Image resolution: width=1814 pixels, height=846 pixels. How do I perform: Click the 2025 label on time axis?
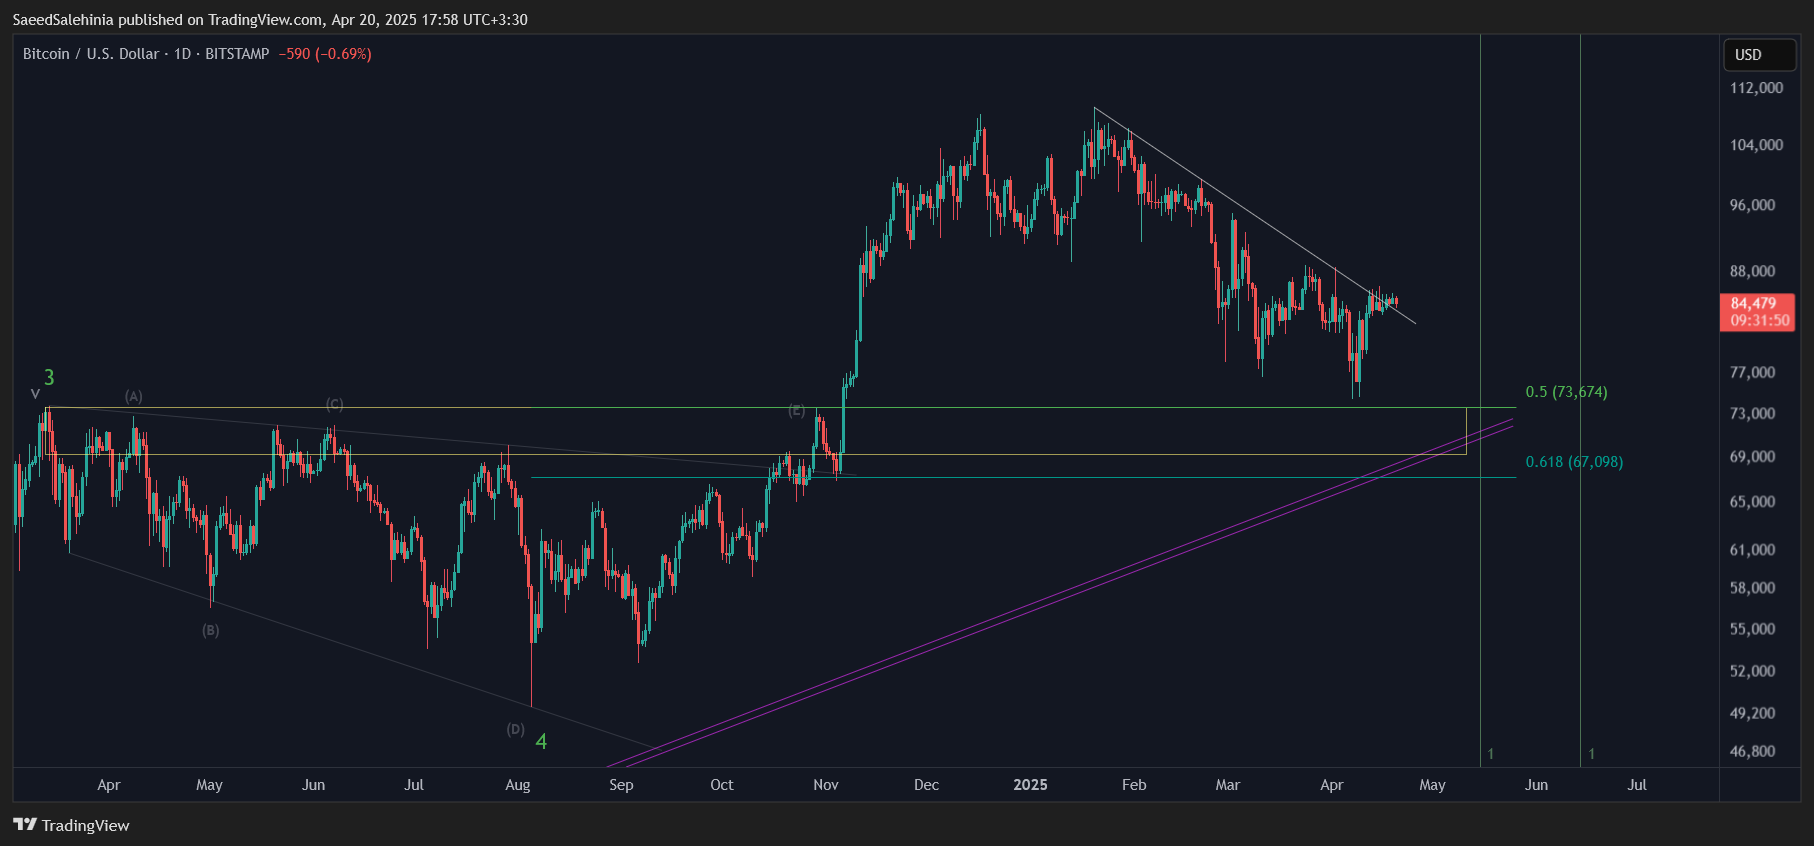[x=1030, y=785]
